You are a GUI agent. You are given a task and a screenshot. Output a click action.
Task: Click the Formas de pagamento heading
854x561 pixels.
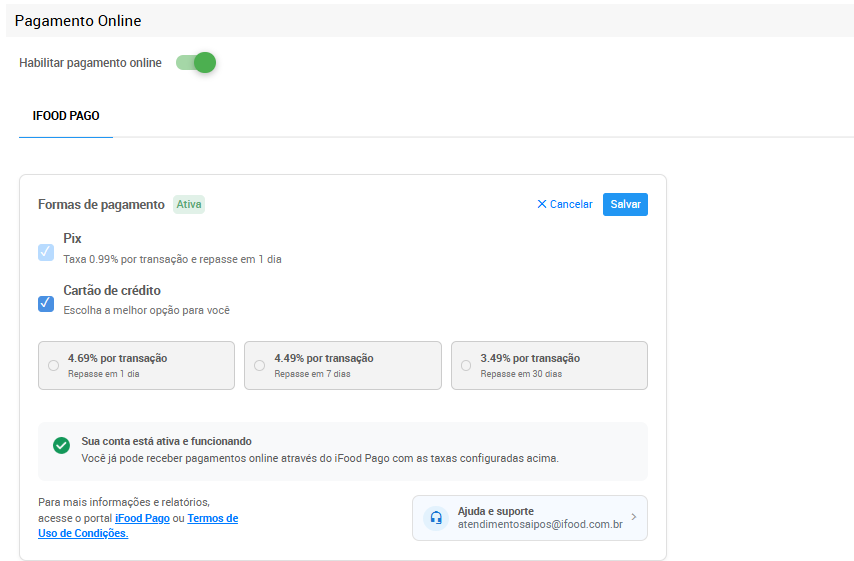pyautogui.click(x=101, y=204)
